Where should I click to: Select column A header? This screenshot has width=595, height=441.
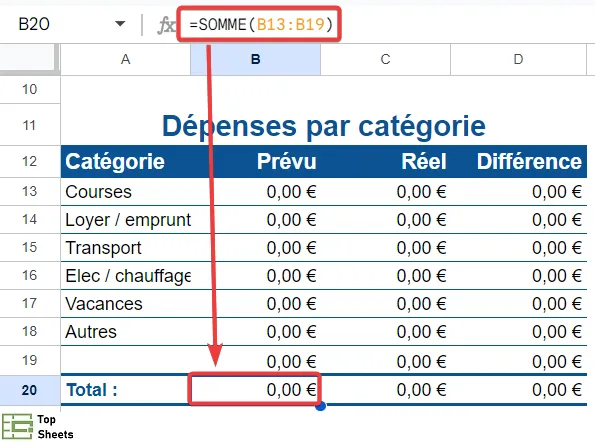click(x=126, y=60)
